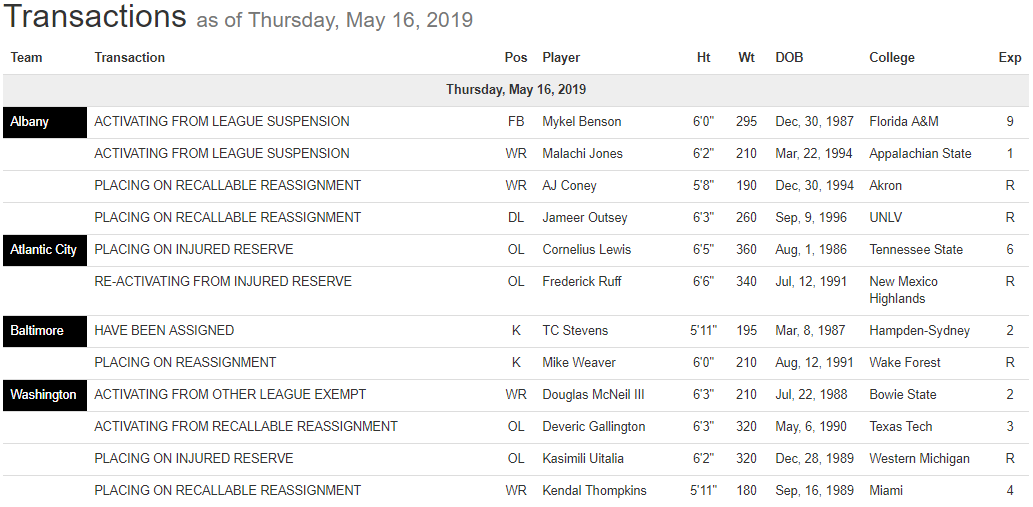Select Frederick Ruff in the table
Viewport: 1033px width, 507px height.
point(583,282)
